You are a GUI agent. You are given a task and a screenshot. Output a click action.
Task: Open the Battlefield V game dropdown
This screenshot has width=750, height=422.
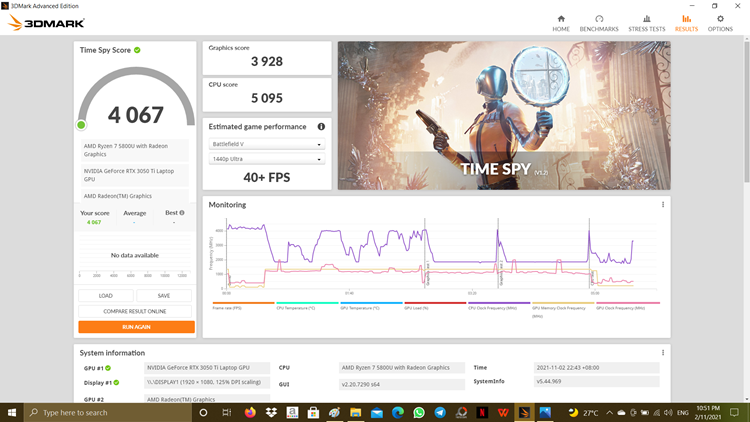pos(267,144)
